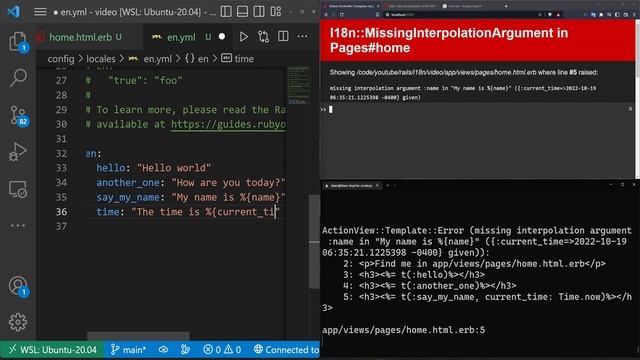Open the Search view in the activity bar

[x=18, y=78]
